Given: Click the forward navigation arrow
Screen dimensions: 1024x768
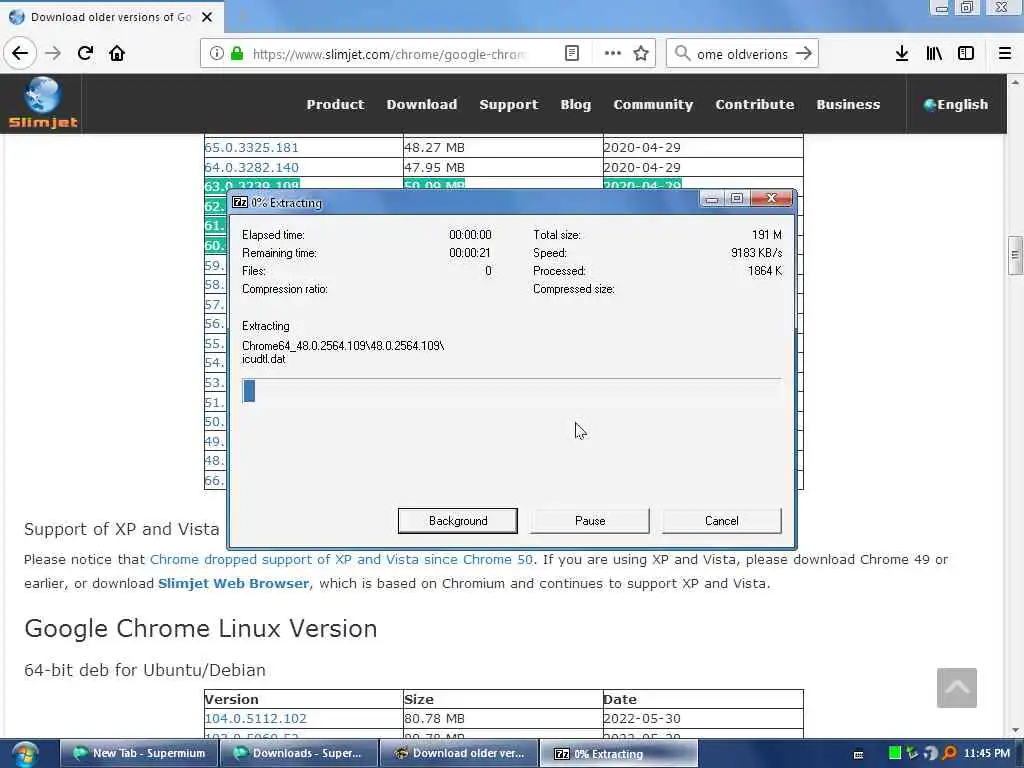Looking at the screenshot, I should point(54,54).
